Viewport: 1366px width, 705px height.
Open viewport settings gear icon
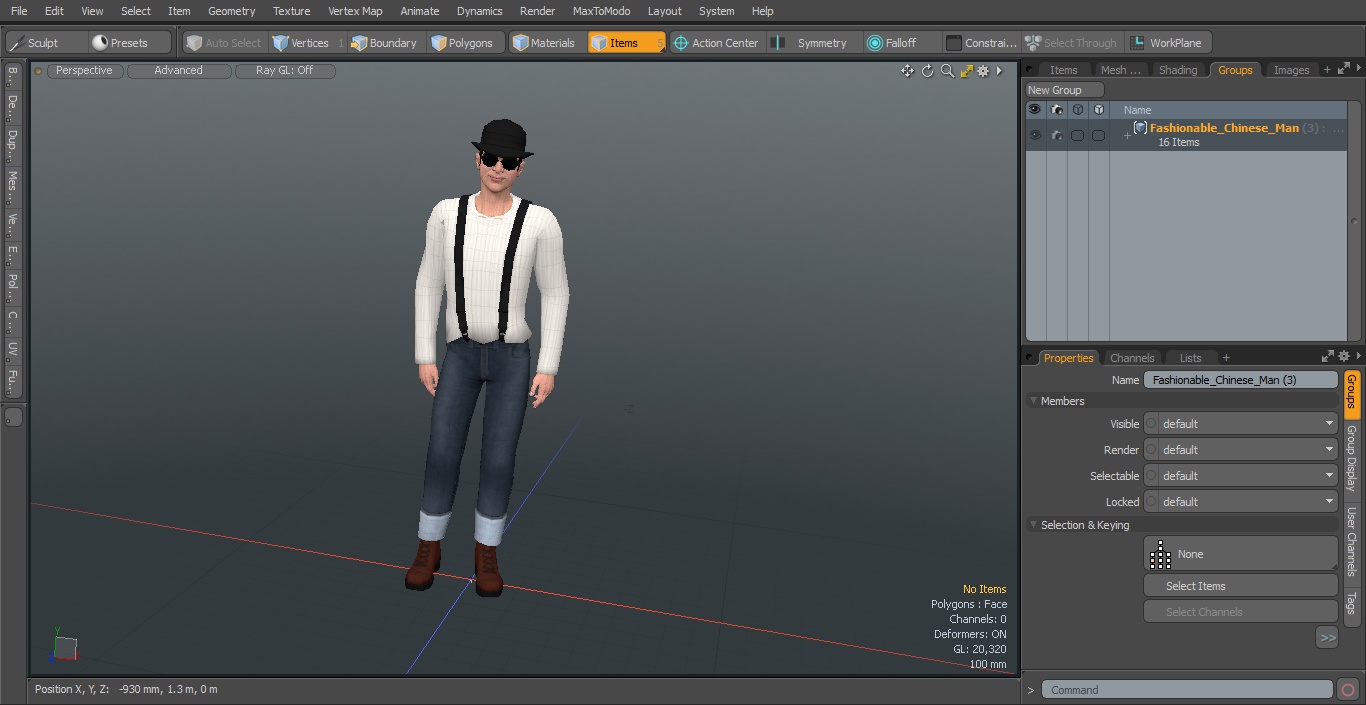click(x=983, y=71)
